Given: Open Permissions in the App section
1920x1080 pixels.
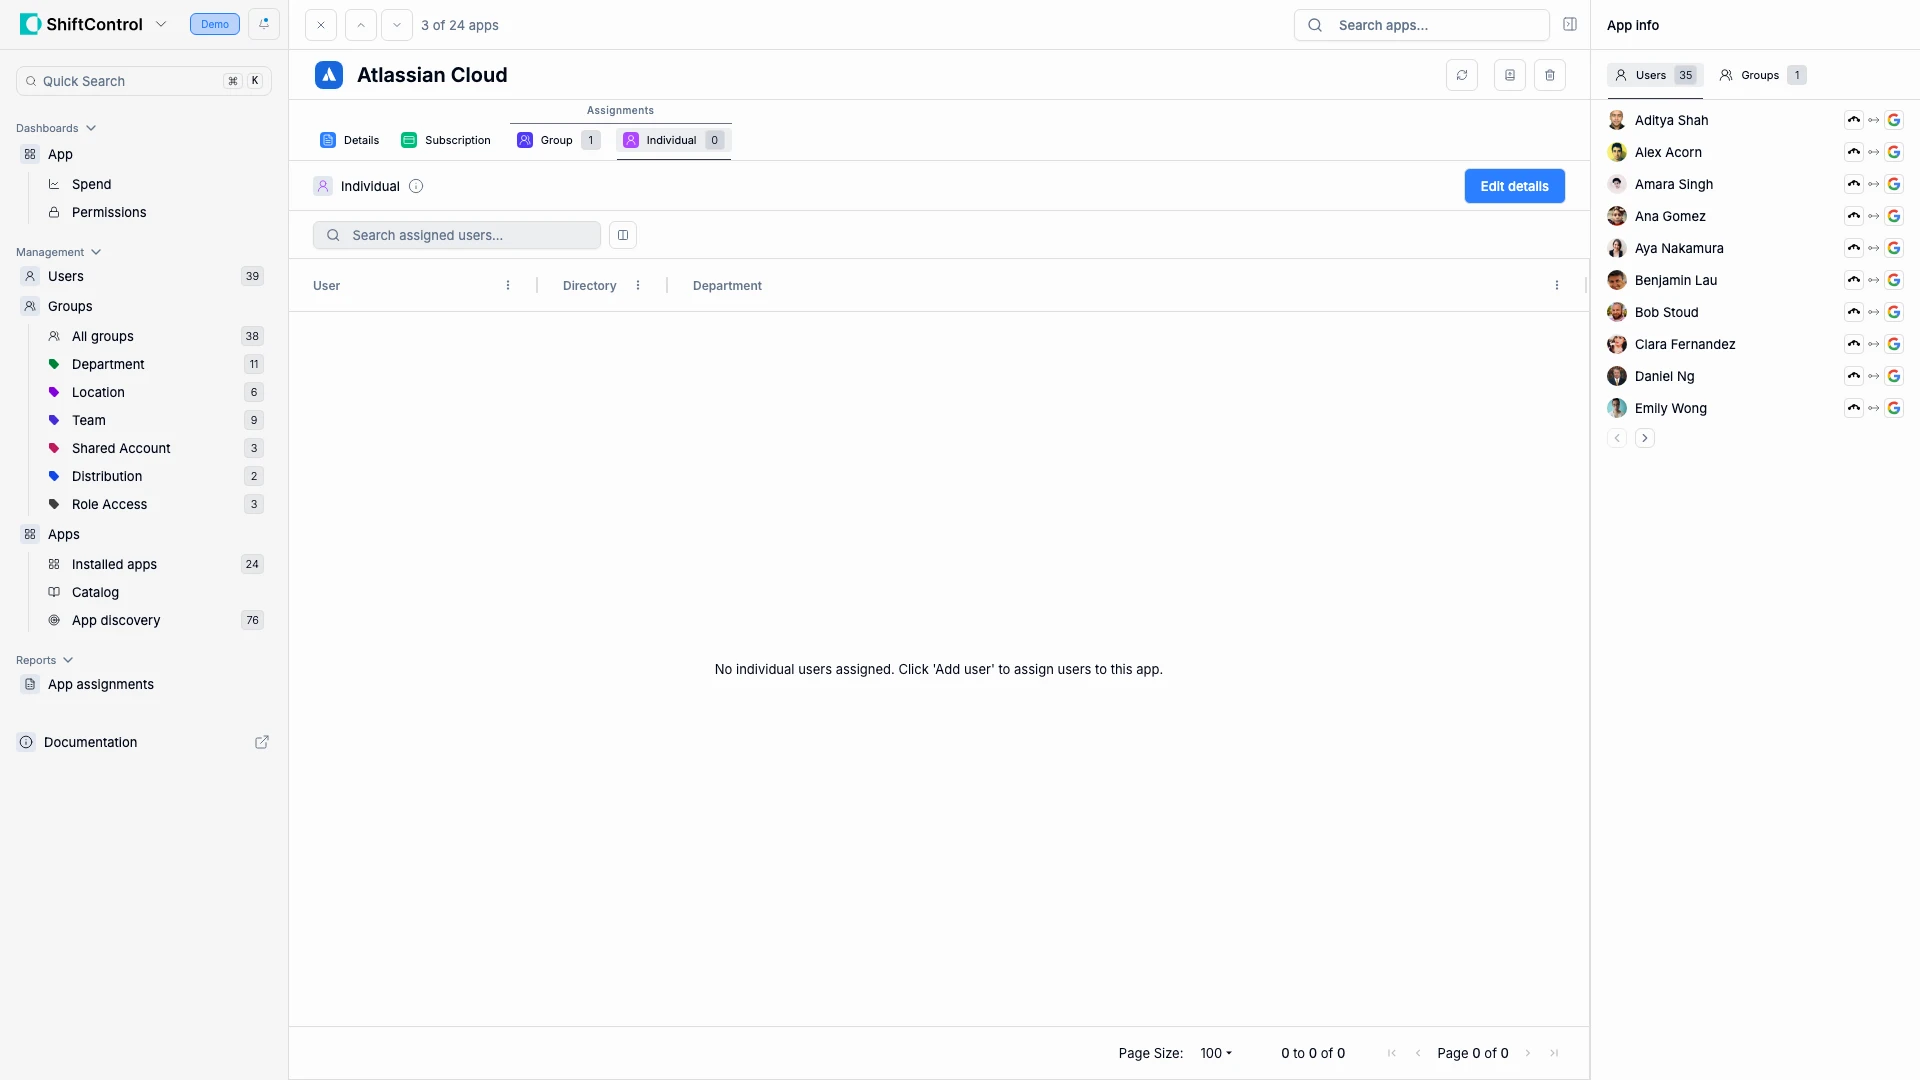Looking at the screenshot, I should coord(109,212).
